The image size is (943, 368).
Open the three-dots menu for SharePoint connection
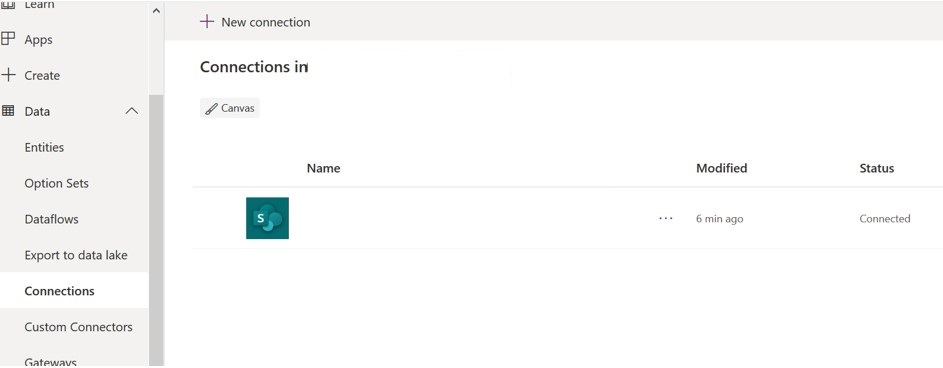point(666,218)
